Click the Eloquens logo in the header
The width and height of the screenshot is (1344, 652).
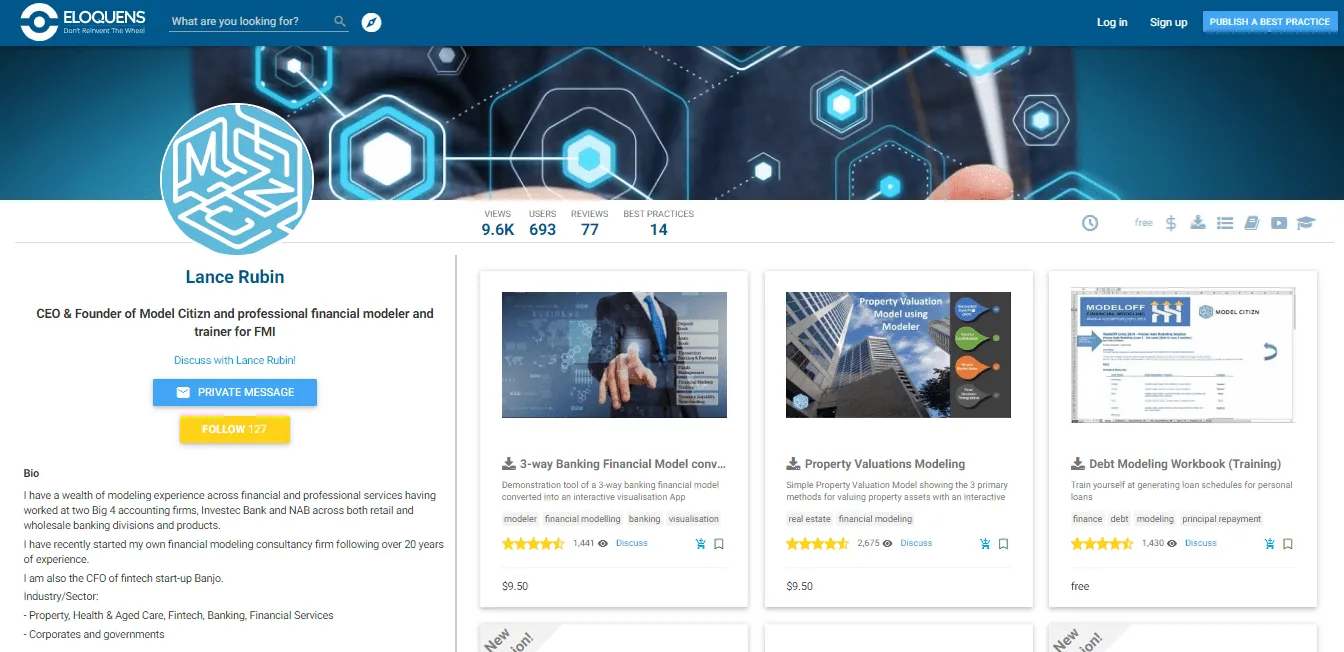click(x=83, y=22)
